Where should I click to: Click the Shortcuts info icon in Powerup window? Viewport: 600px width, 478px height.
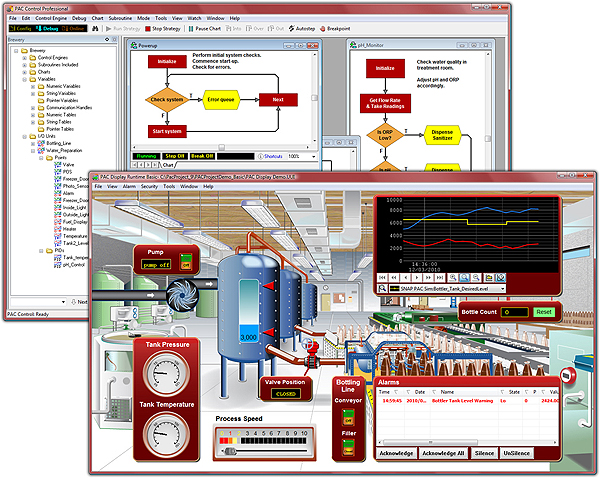pos(261,156)
